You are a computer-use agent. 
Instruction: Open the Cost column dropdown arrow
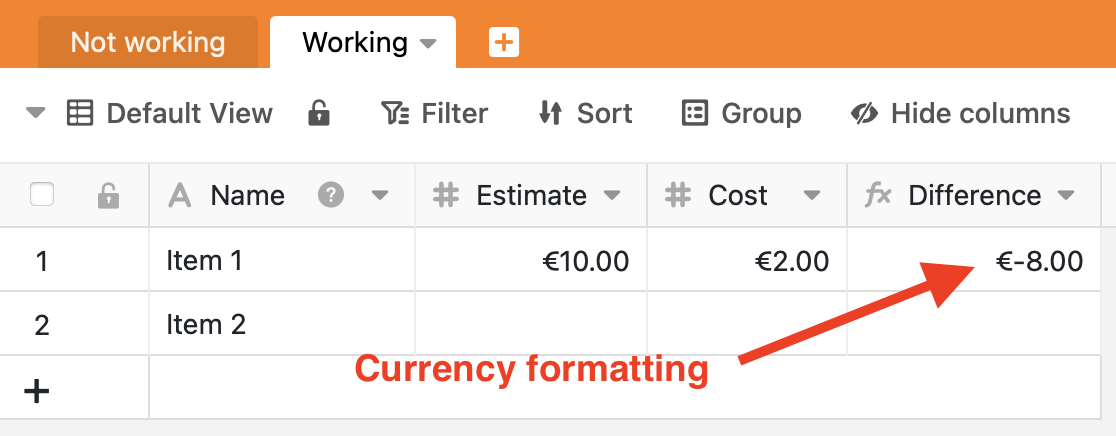click(812, 195)
